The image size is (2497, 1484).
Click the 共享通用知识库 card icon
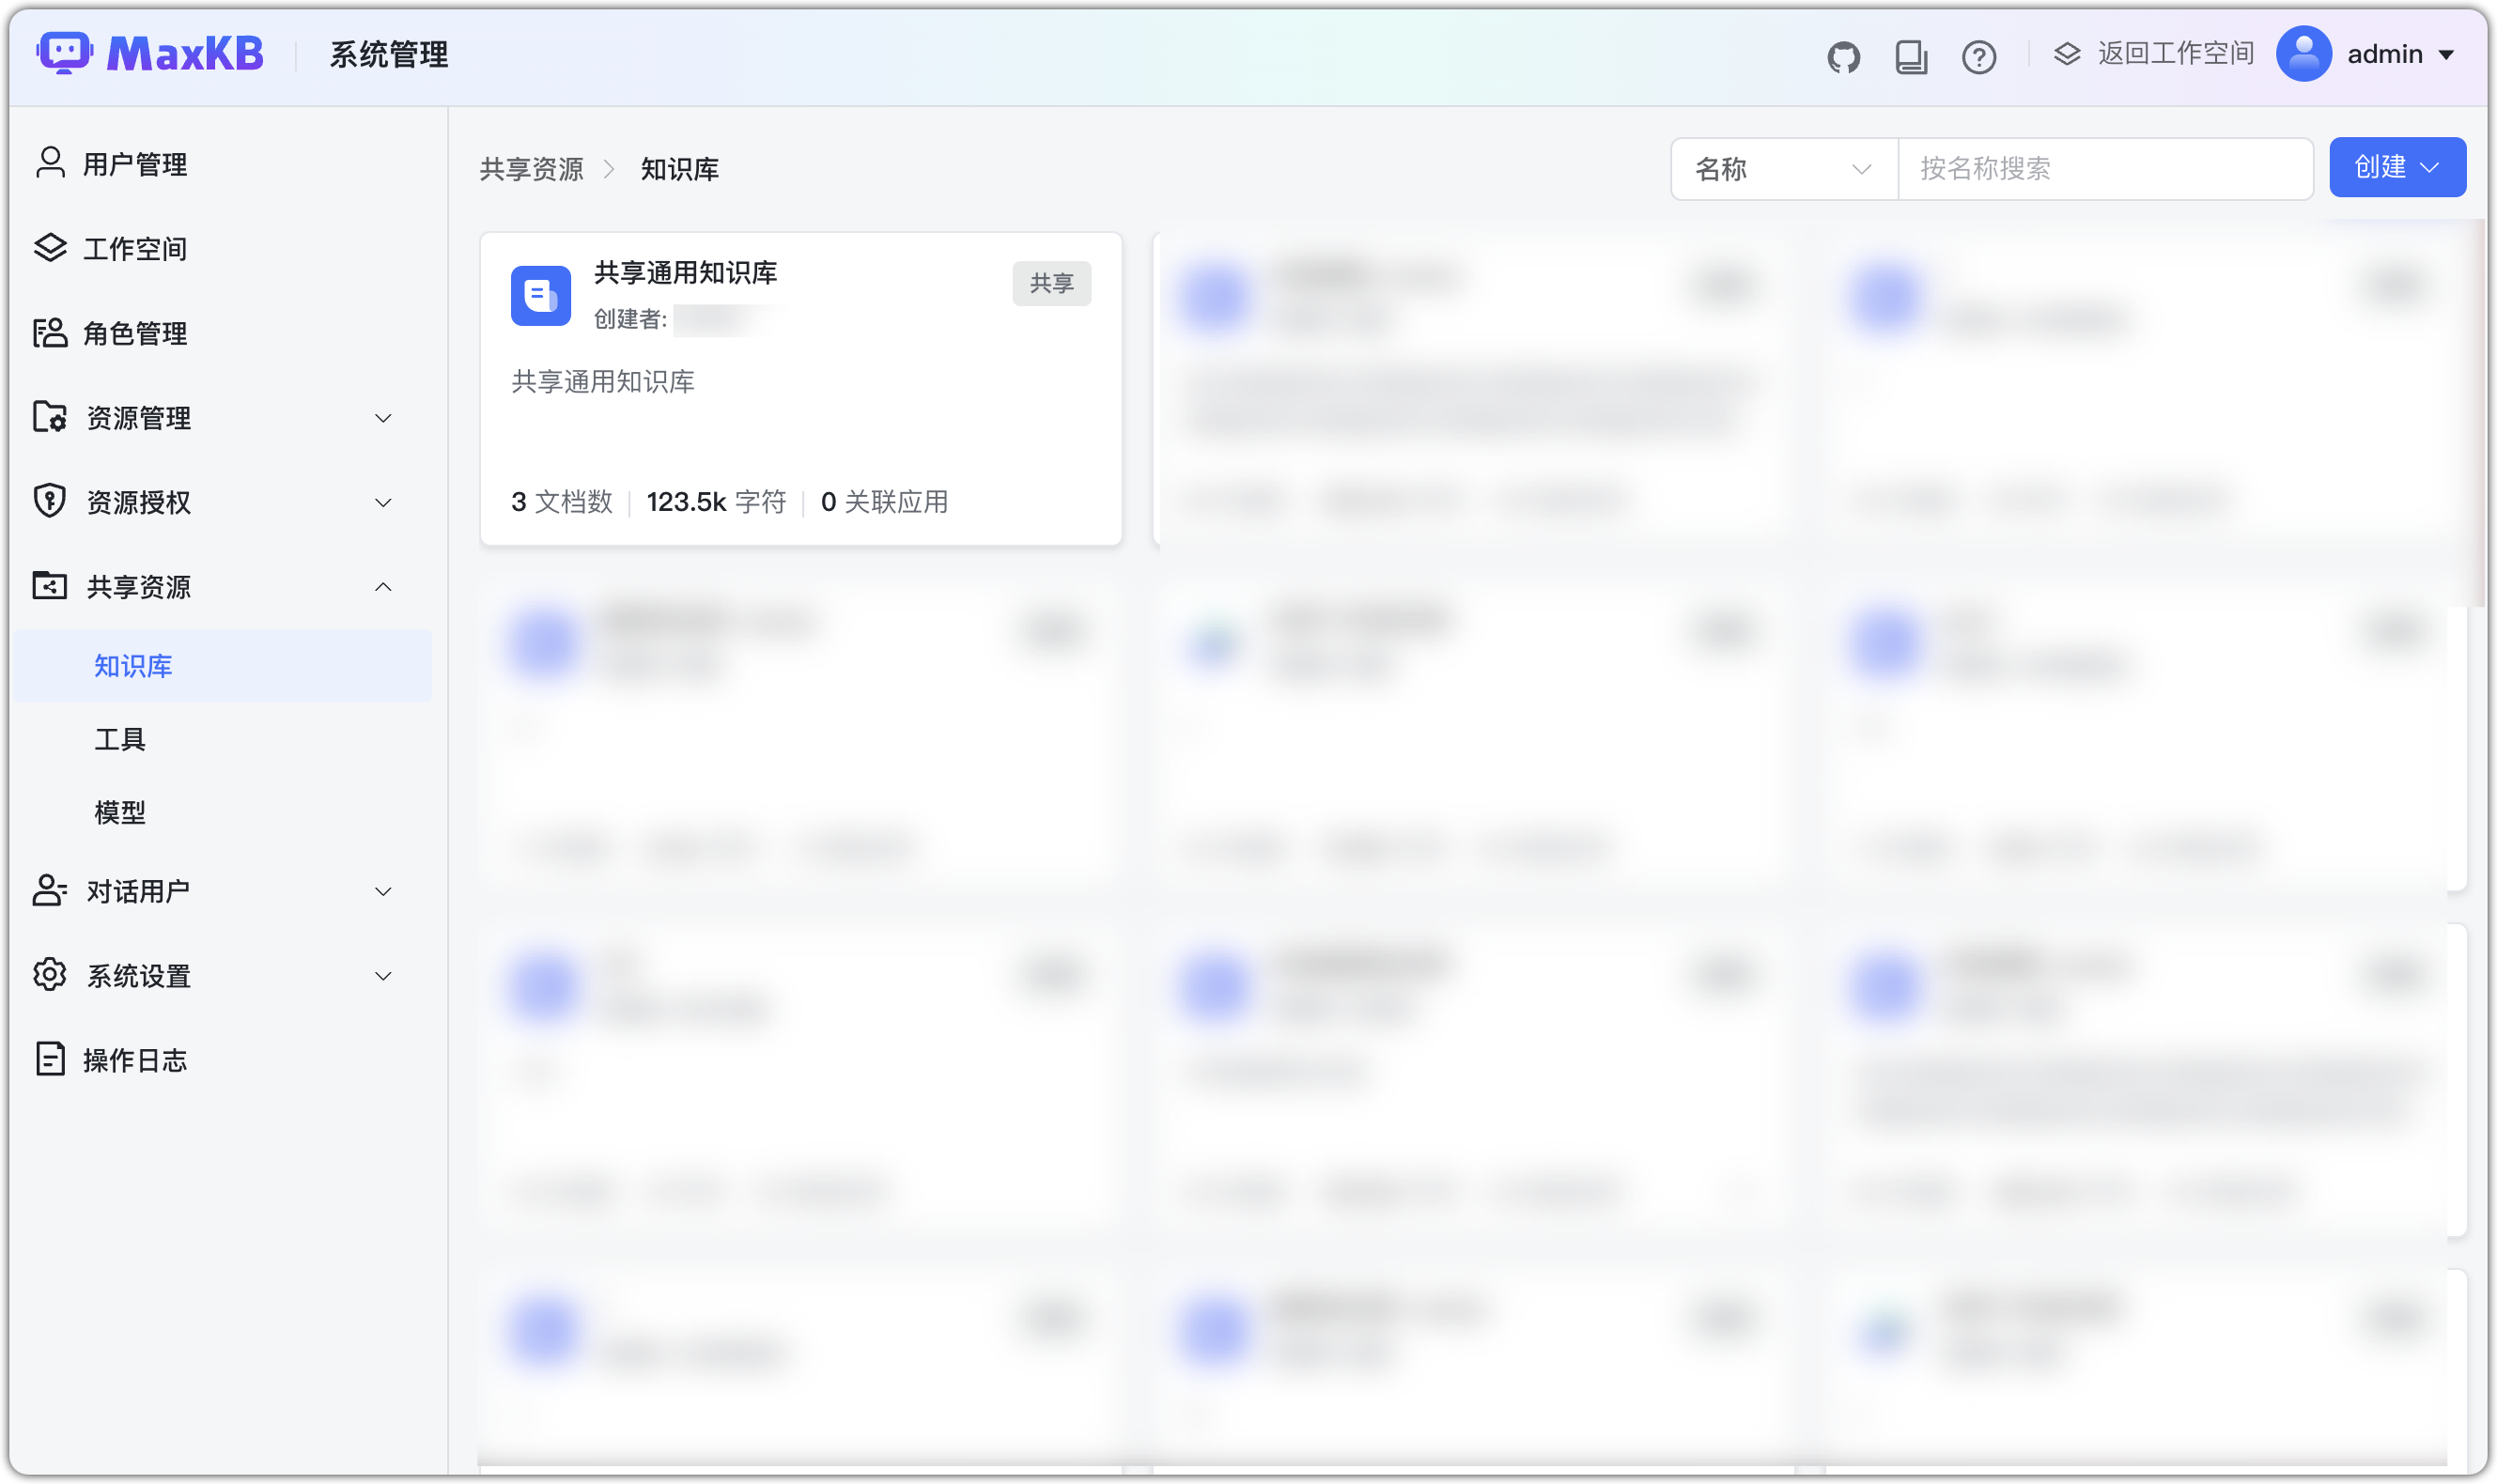click(x=541, y=295)
